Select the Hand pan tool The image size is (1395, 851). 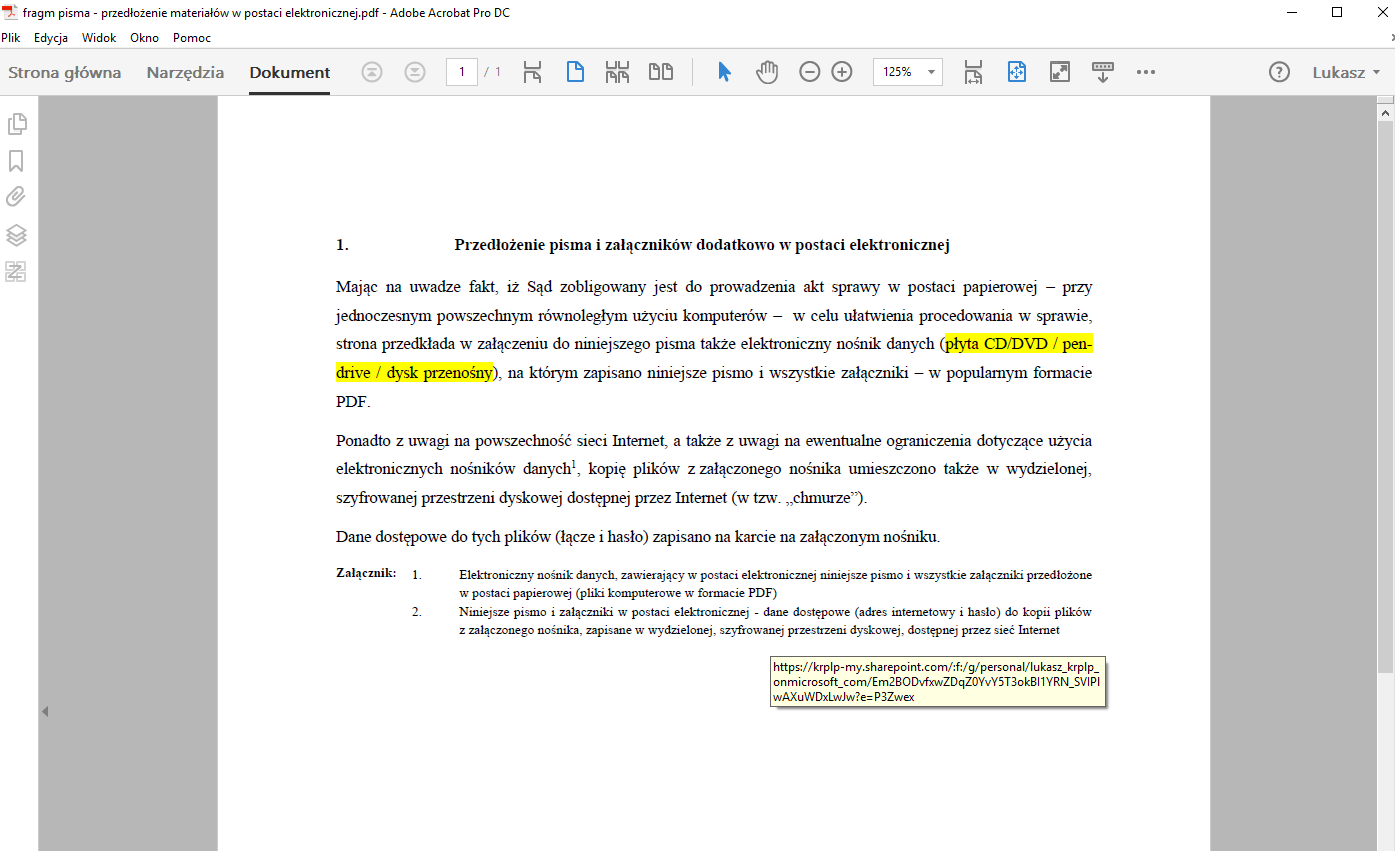(767, 72)
